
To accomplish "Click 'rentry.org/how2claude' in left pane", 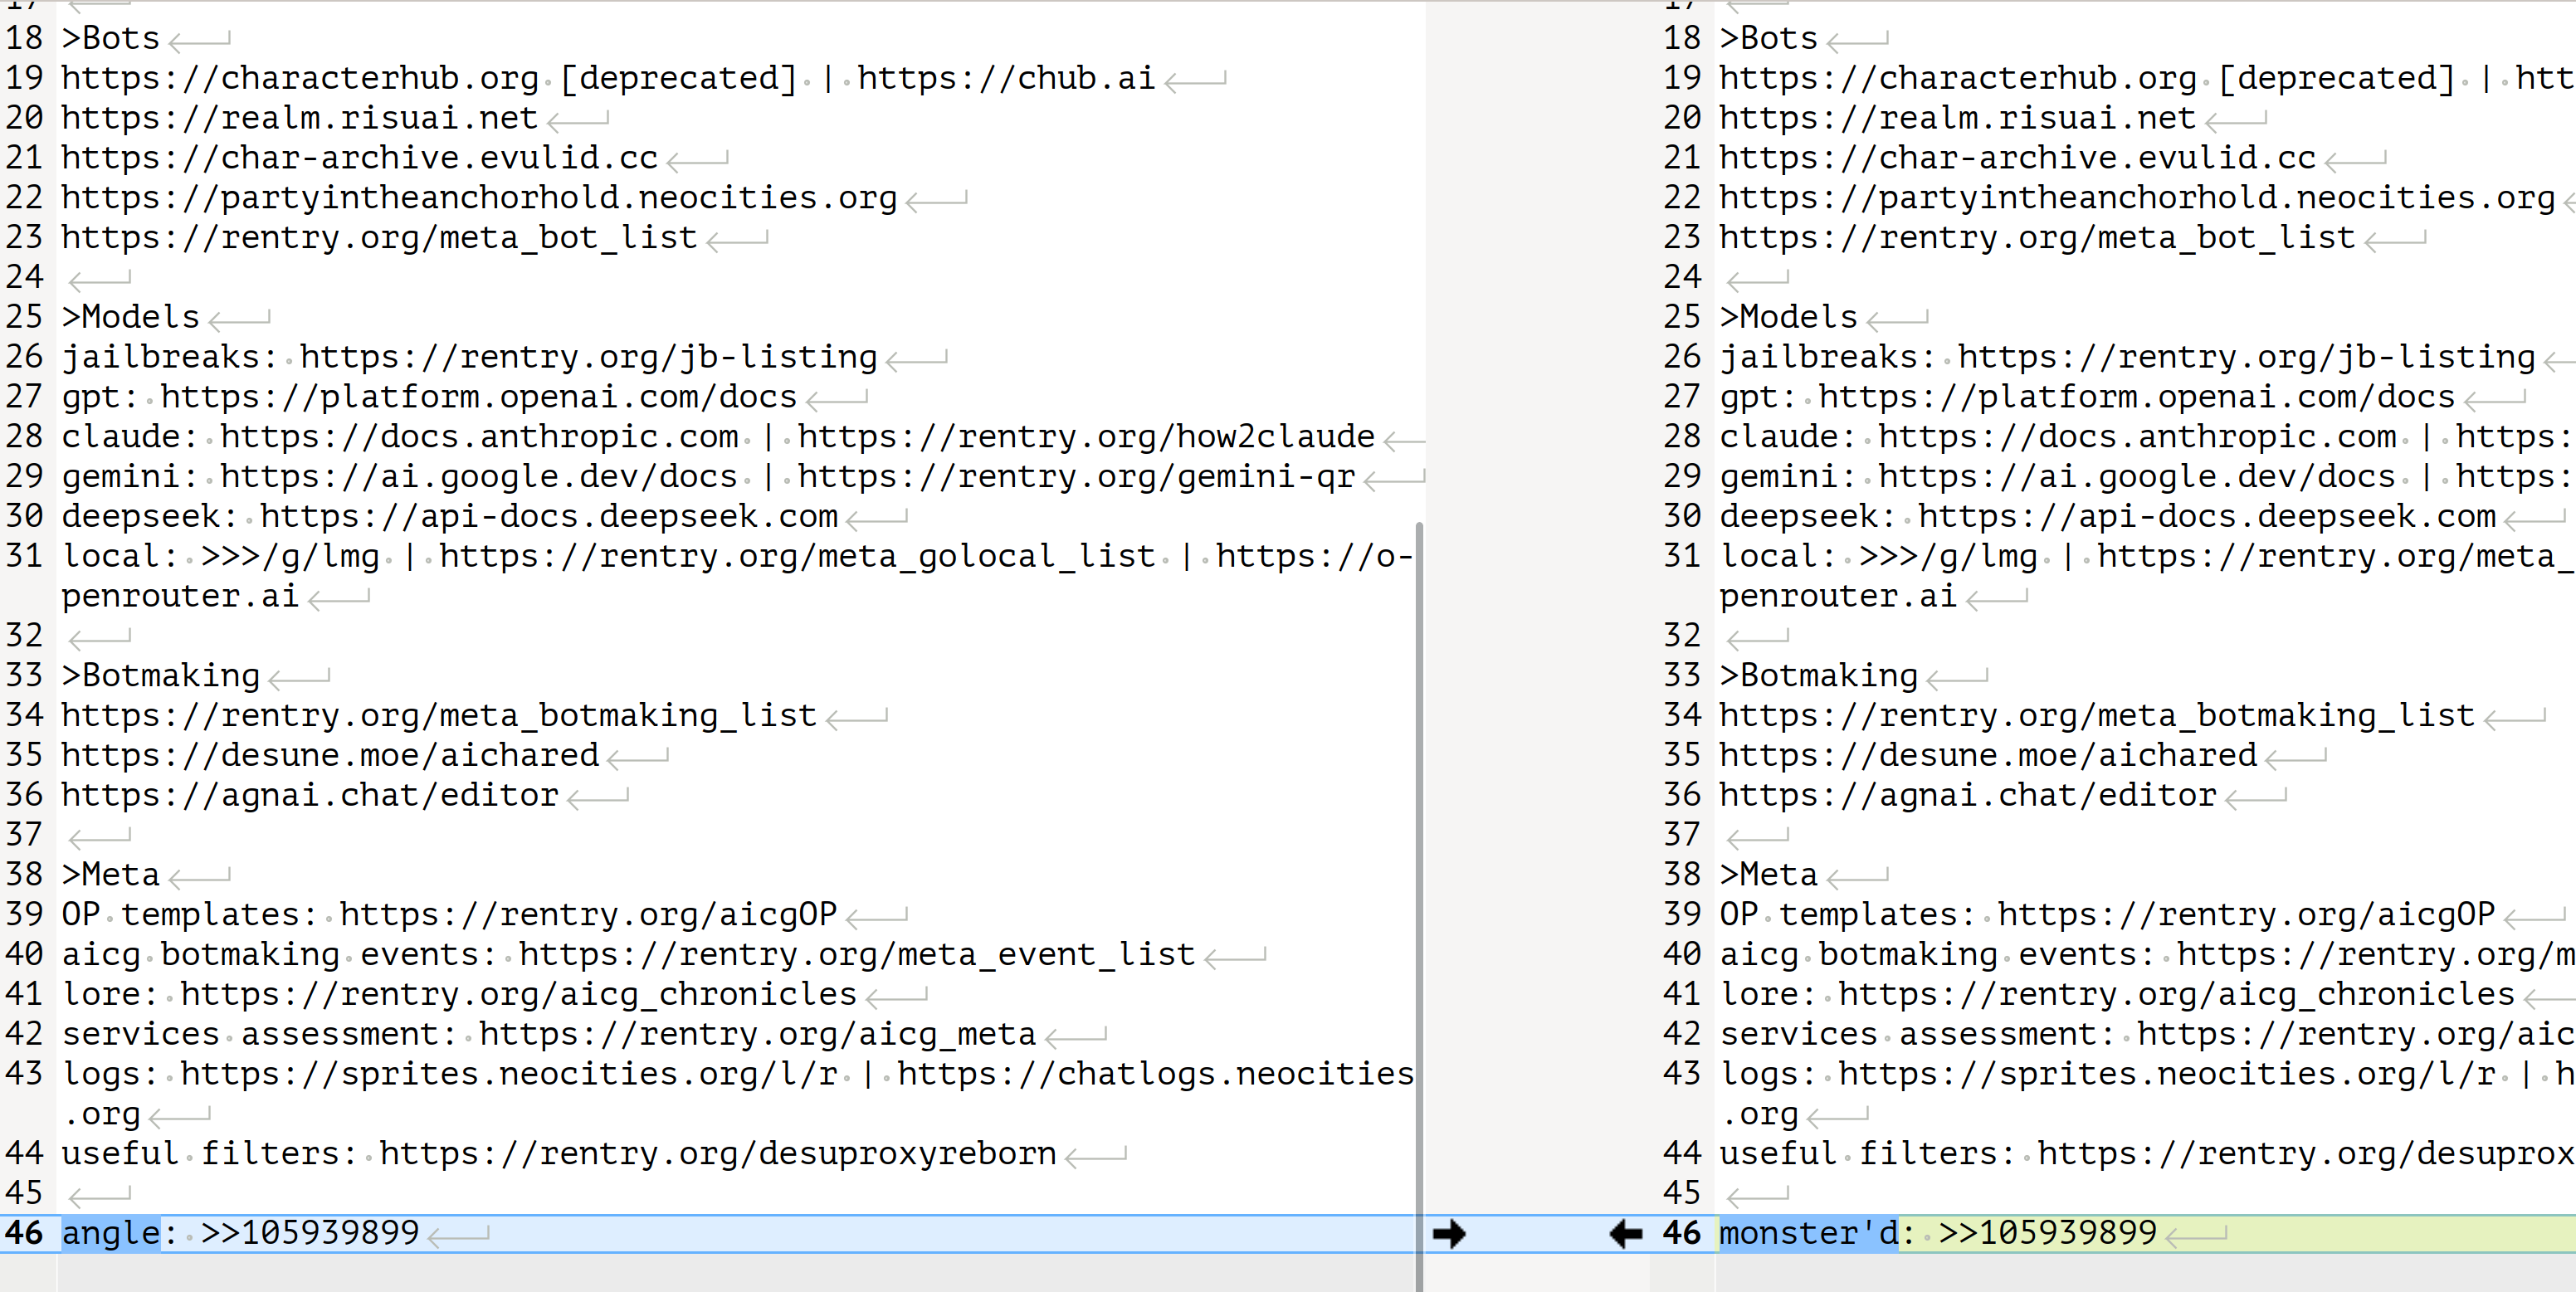I will click(x=1166, y=437).
